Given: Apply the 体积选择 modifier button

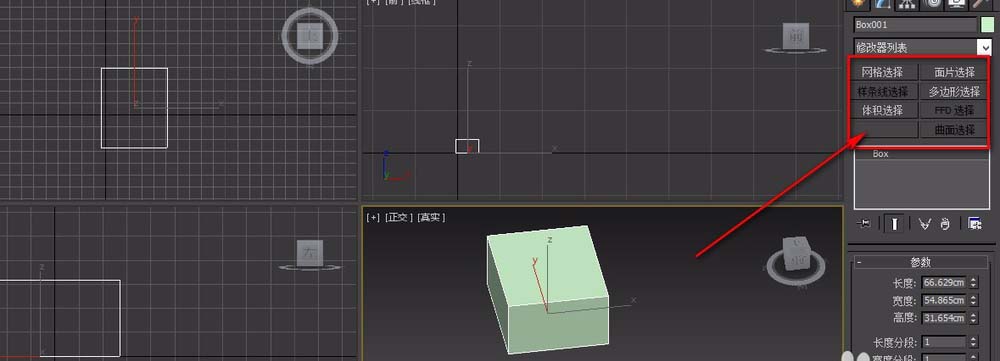Looking at the screenshot, I should [883, 110].
